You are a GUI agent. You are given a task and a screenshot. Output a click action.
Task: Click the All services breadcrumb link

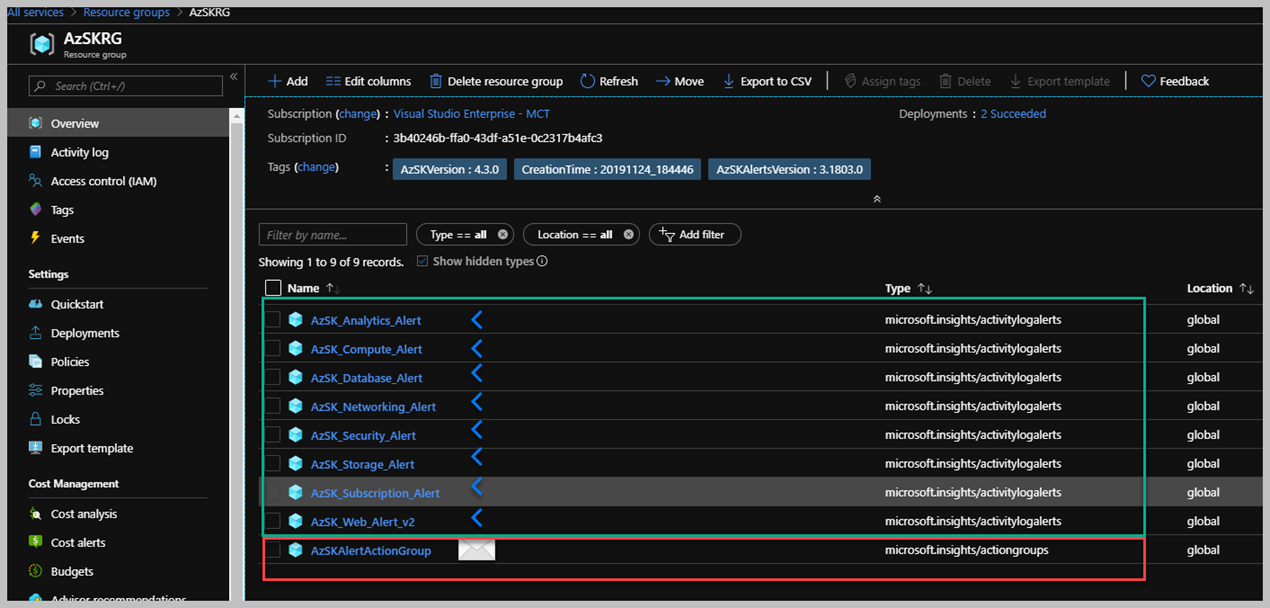pyautogui.click(x=35, y=12)
